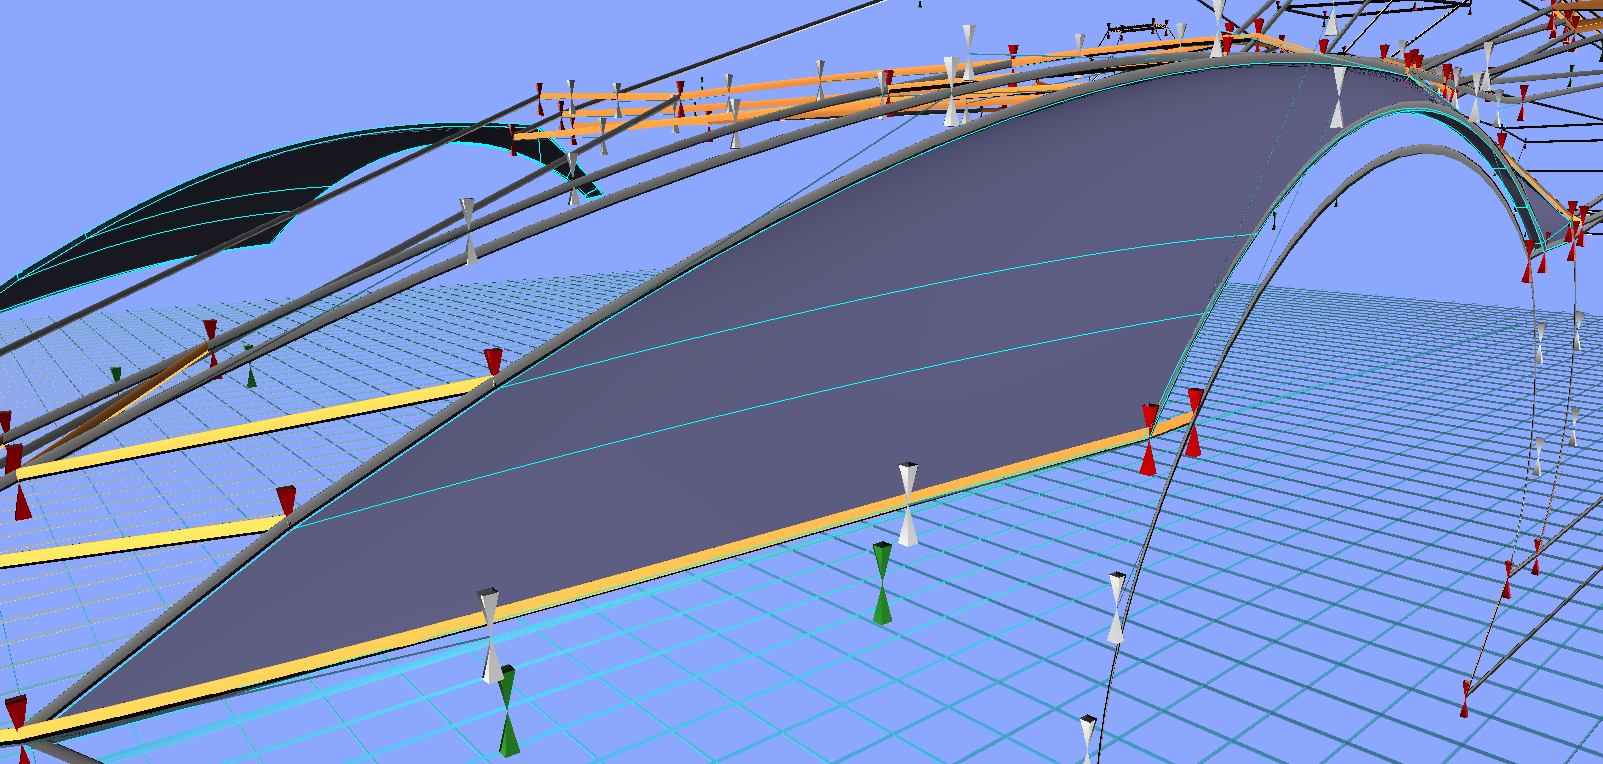The height and width of the screenshot is (764, 1603).
Task: Click green support marker below mid-span white marker
Action: [x=882, y=583]
